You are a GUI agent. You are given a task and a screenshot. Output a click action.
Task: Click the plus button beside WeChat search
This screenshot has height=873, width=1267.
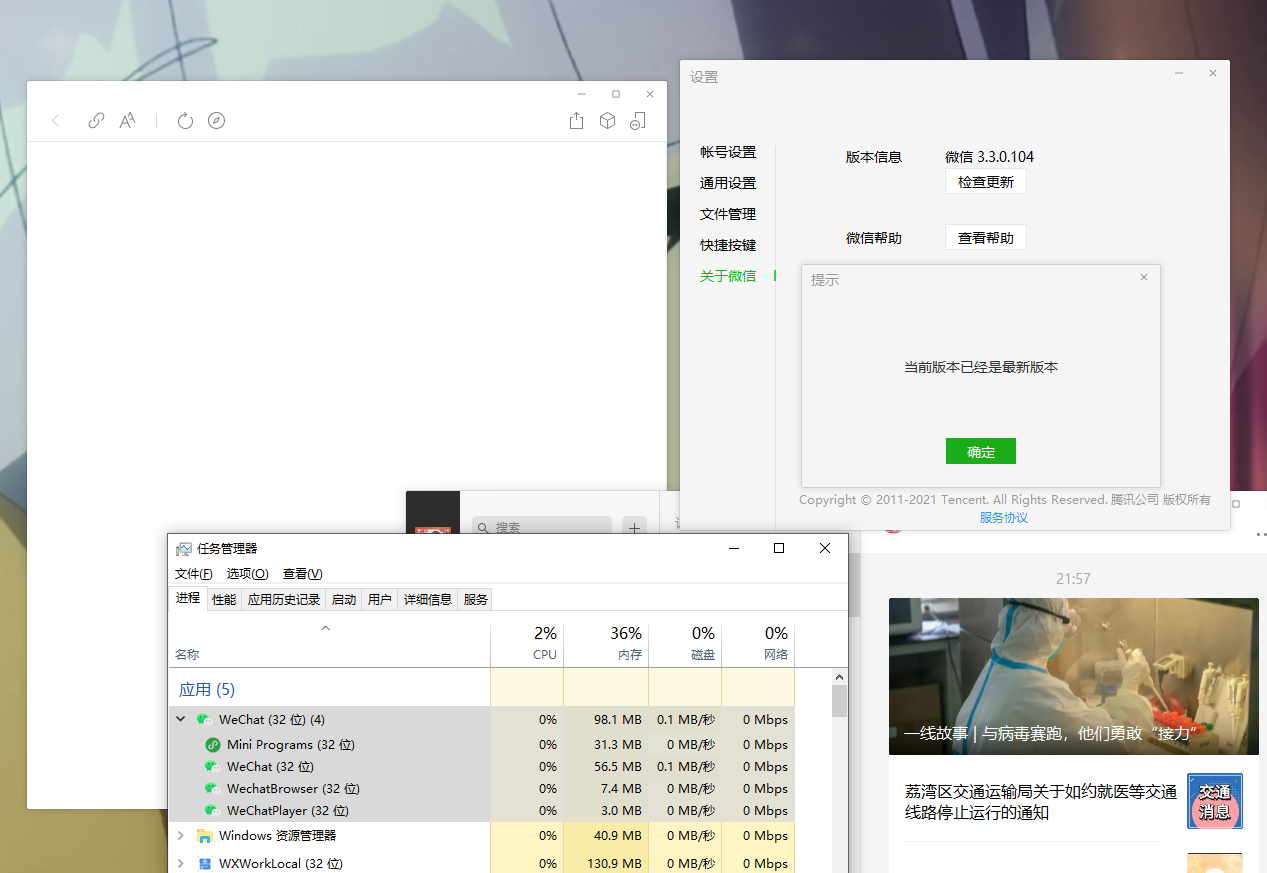tap(634, 527)
